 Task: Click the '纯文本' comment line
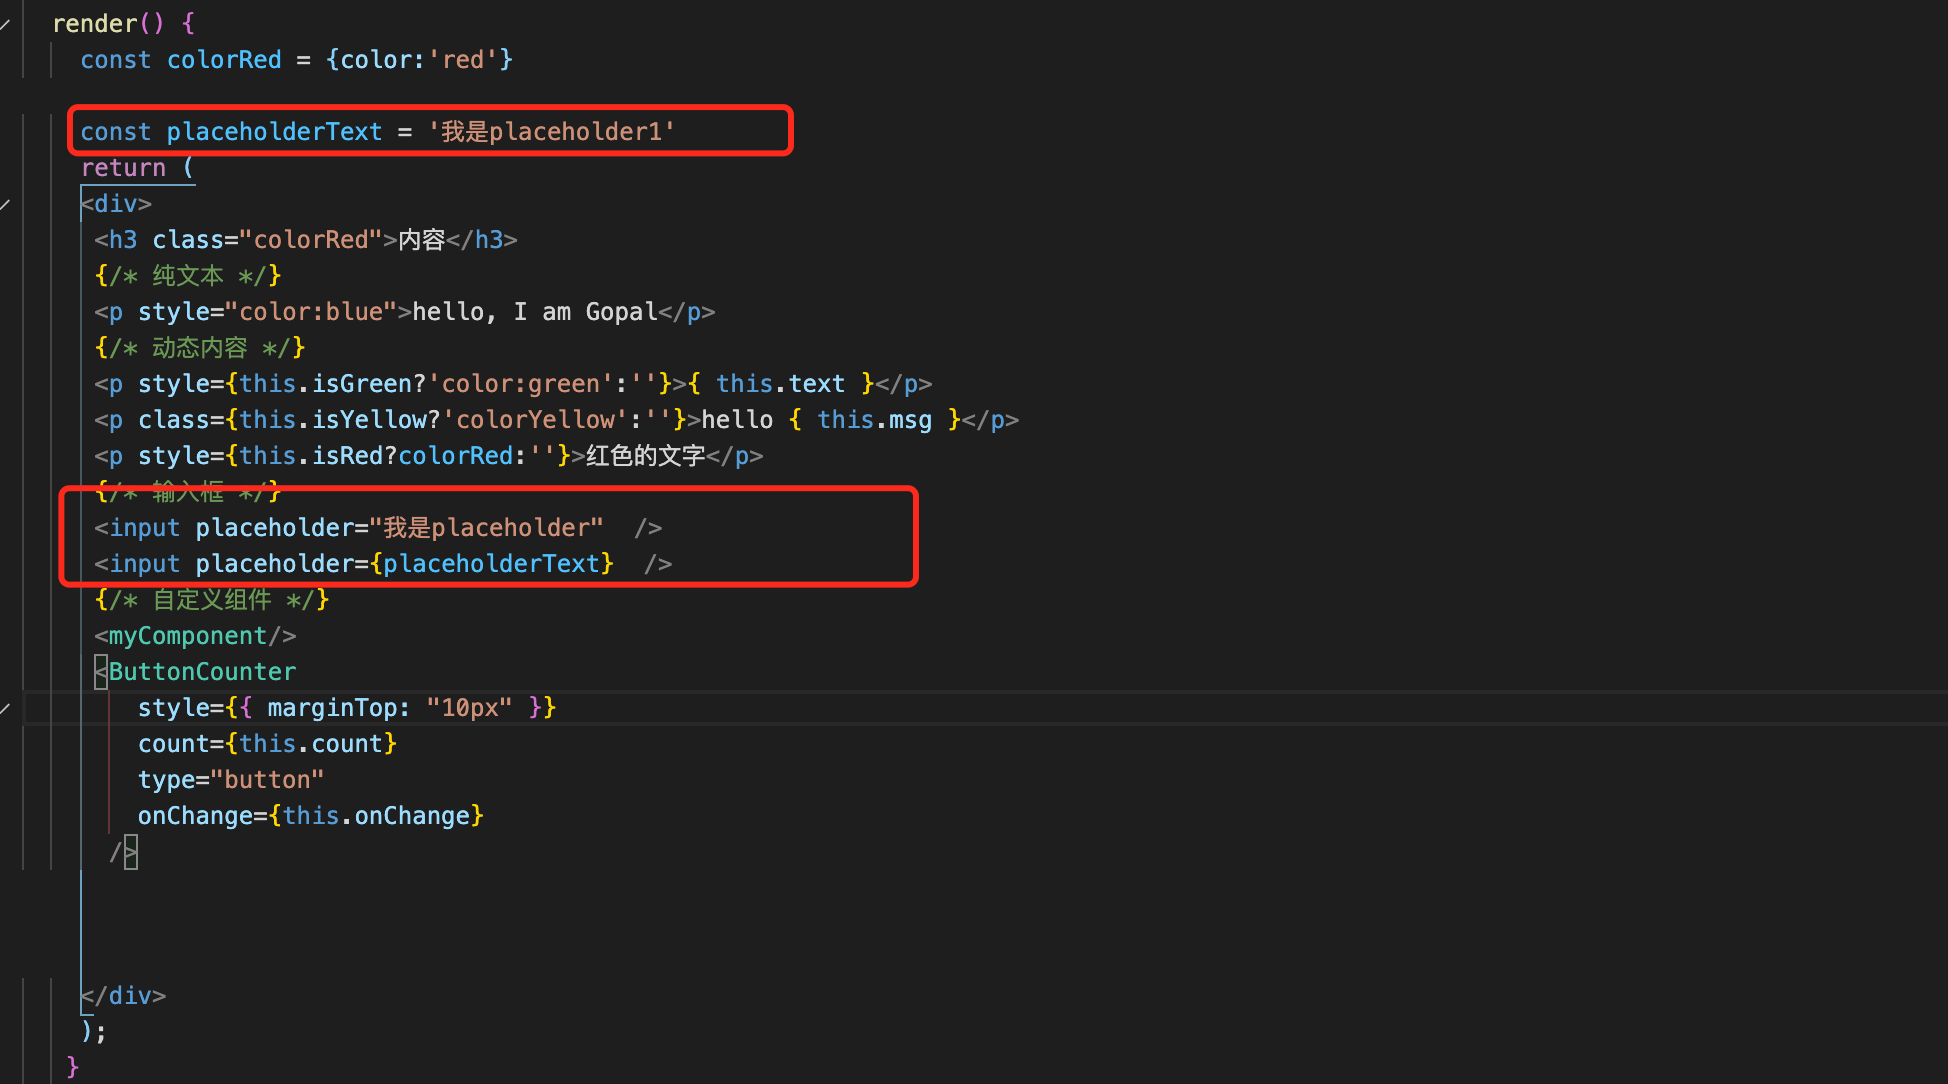click(188, 276)
